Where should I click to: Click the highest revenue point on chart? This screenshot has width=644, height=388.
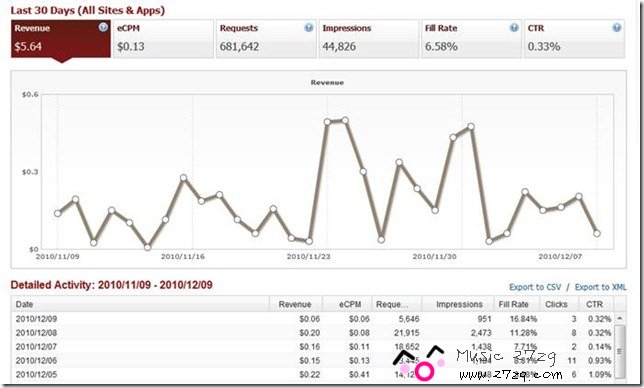(x=345, y=120)
